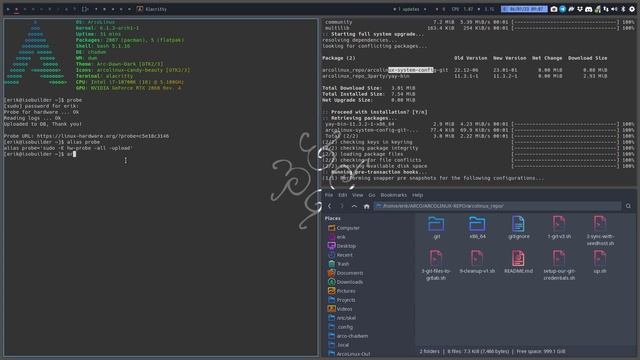Select the 1-git-v3.sh script icon

coord(559,224)
